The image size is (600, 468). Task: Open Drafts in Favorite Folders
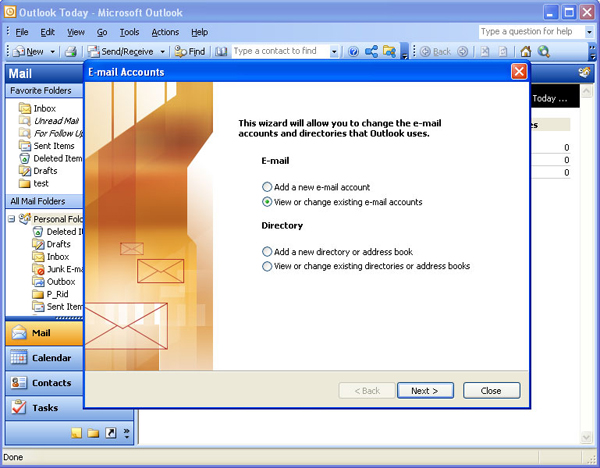coord(38,171)
